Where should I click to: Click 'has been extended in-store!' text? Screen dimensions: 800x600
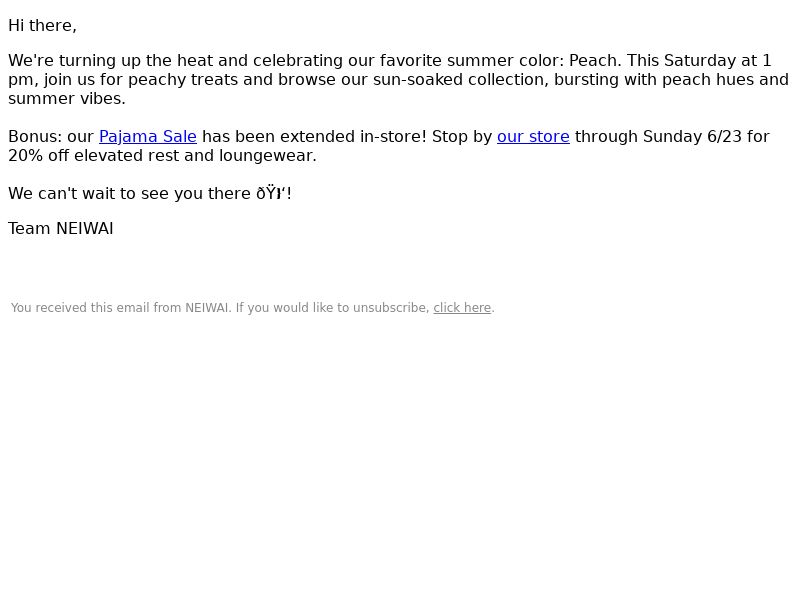314,137
